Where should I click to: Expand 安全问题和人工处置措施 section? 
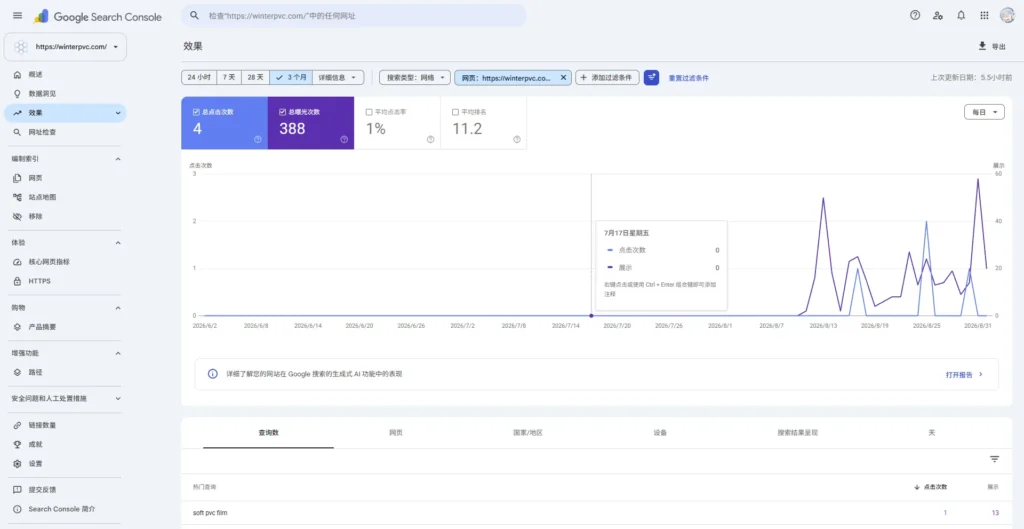click(118, 398)
